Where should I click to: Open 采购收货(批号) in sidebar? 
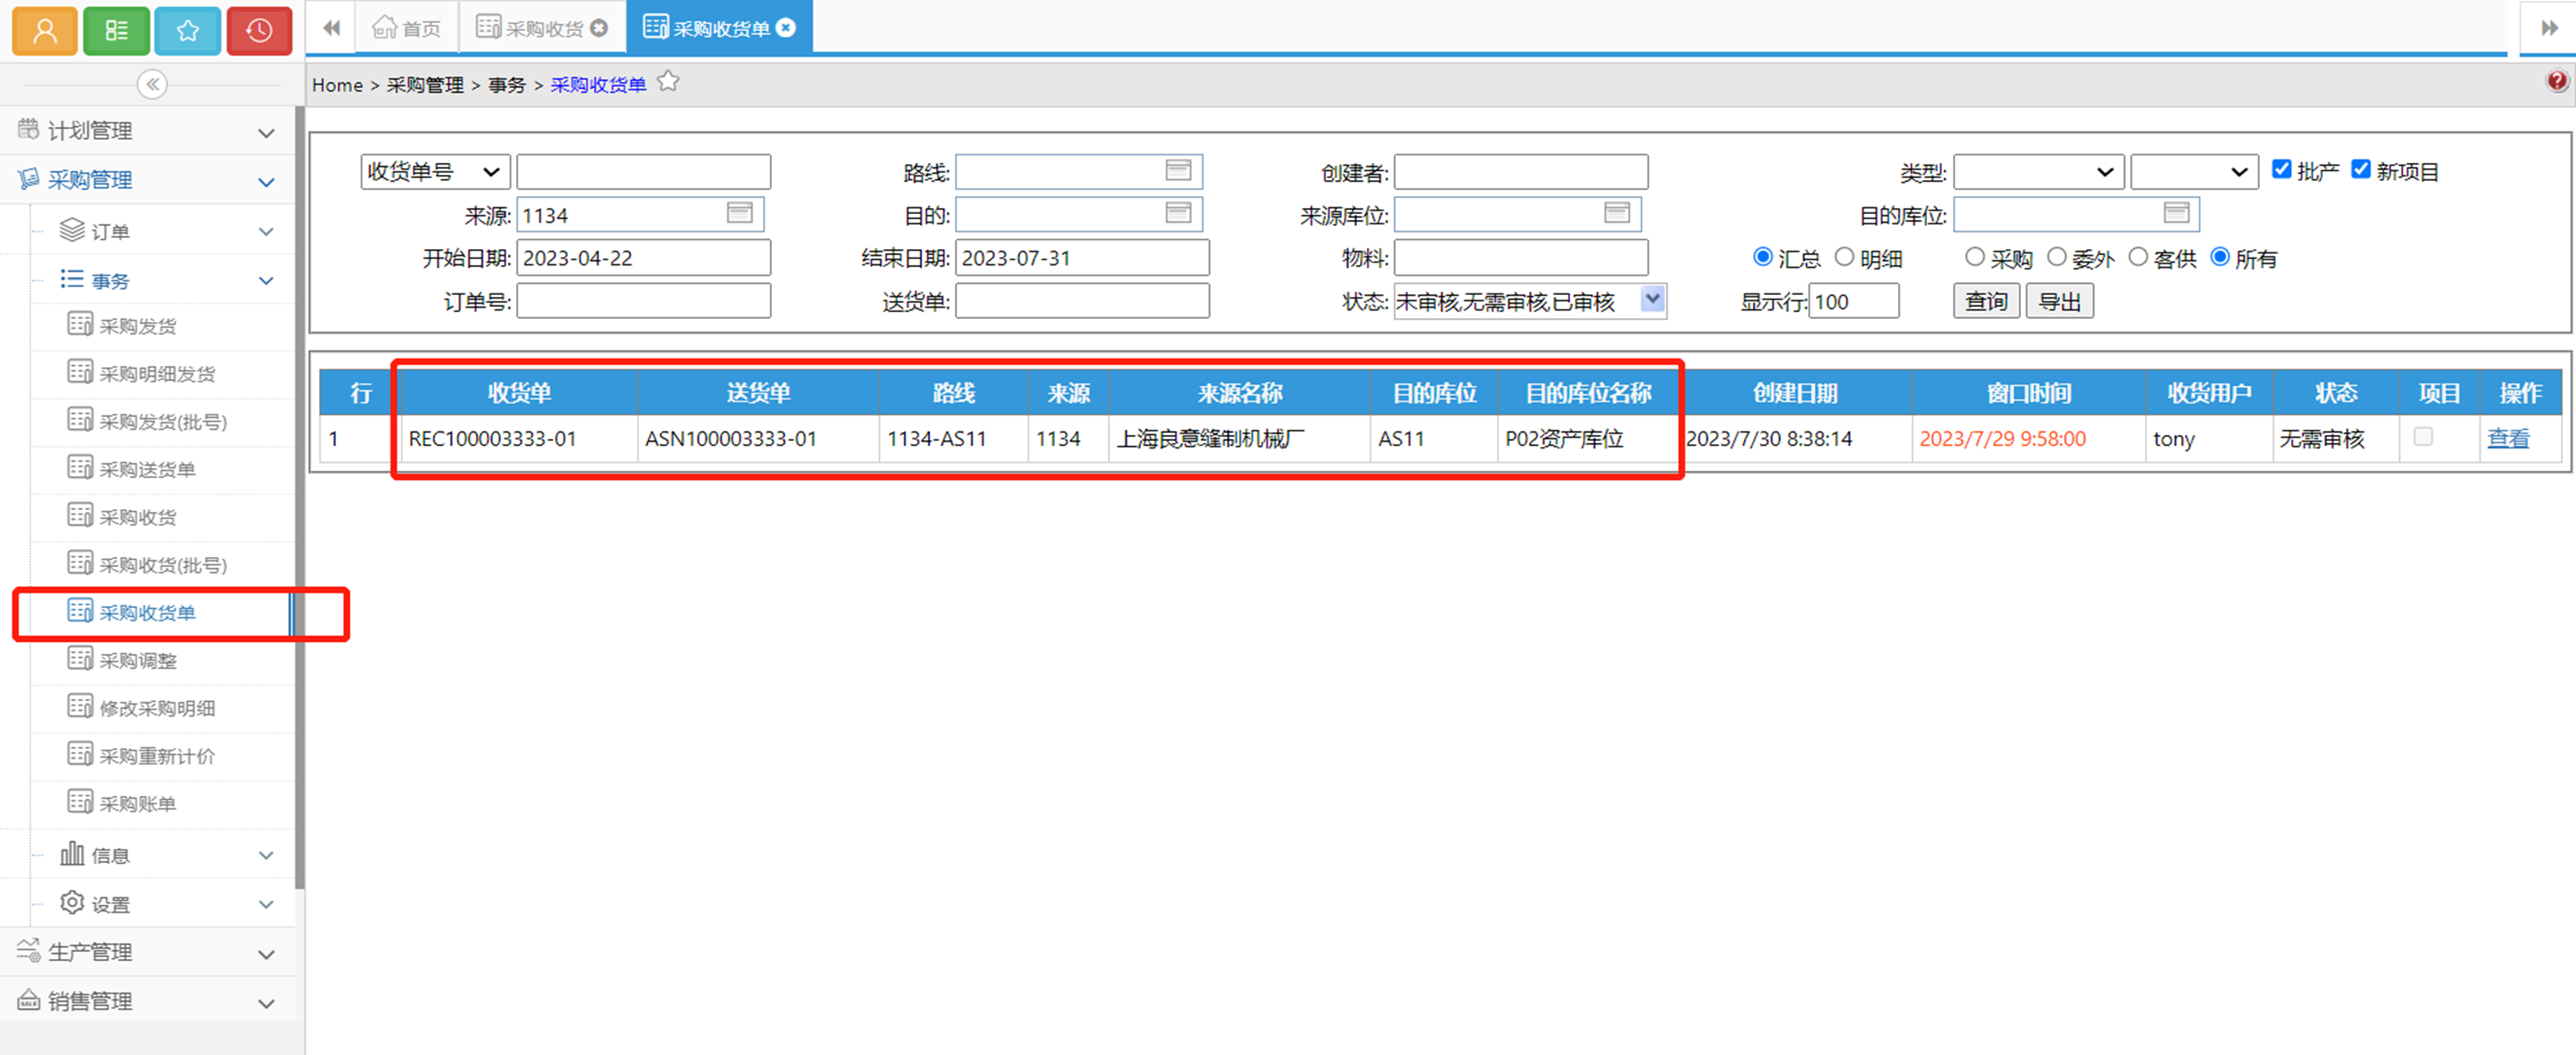tap(163, 565)
